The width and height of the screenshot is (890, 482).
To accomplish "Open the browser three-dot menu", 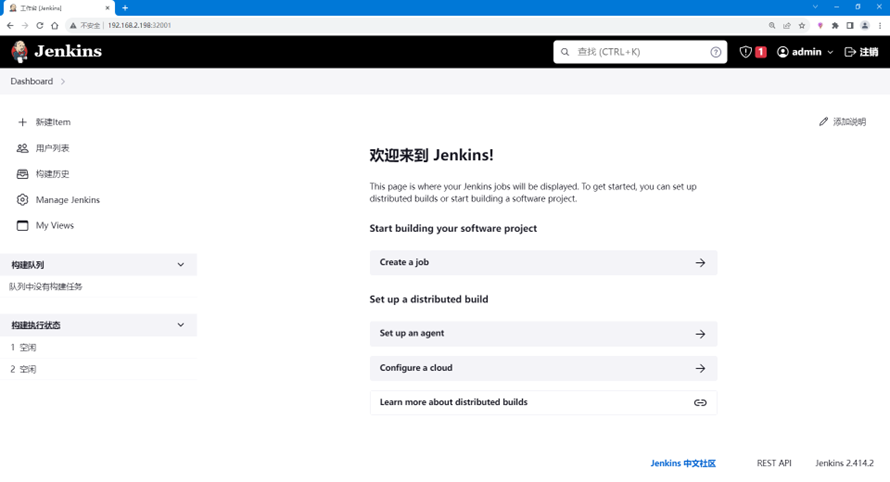I will (x=880, y=26).
